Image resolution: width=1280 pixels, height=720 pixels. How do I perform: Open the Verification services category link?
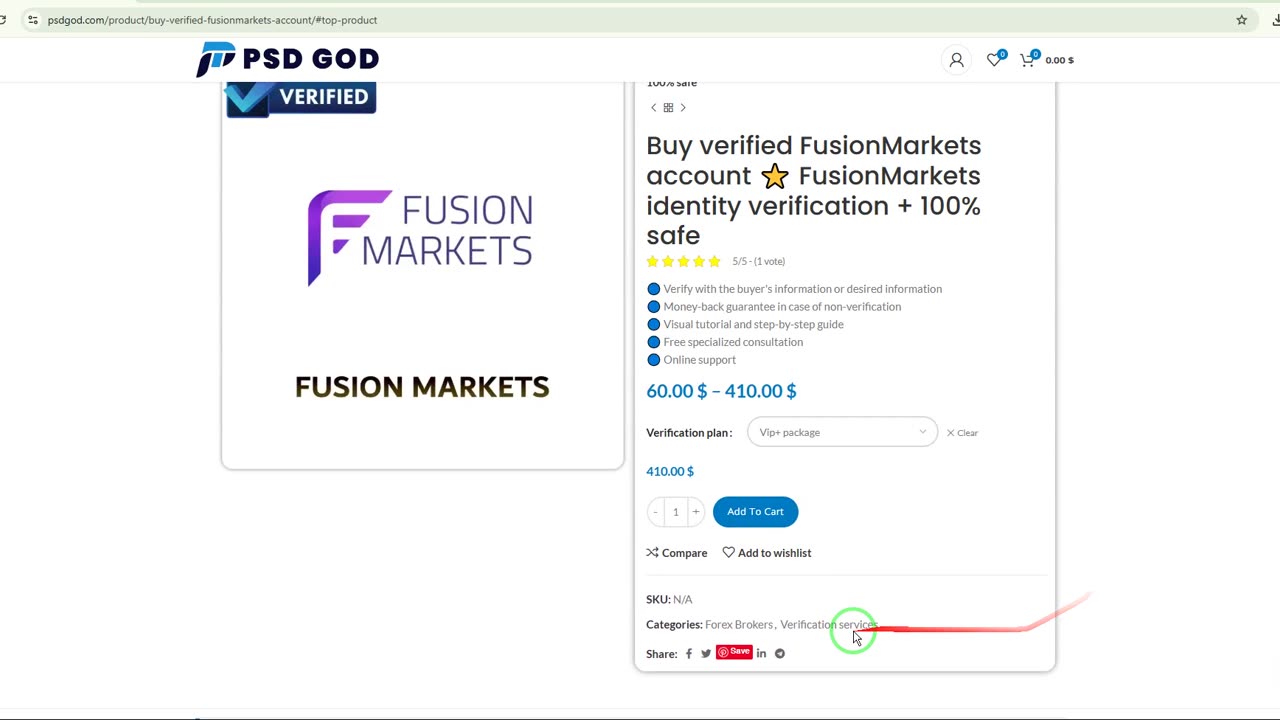(828, 625)
